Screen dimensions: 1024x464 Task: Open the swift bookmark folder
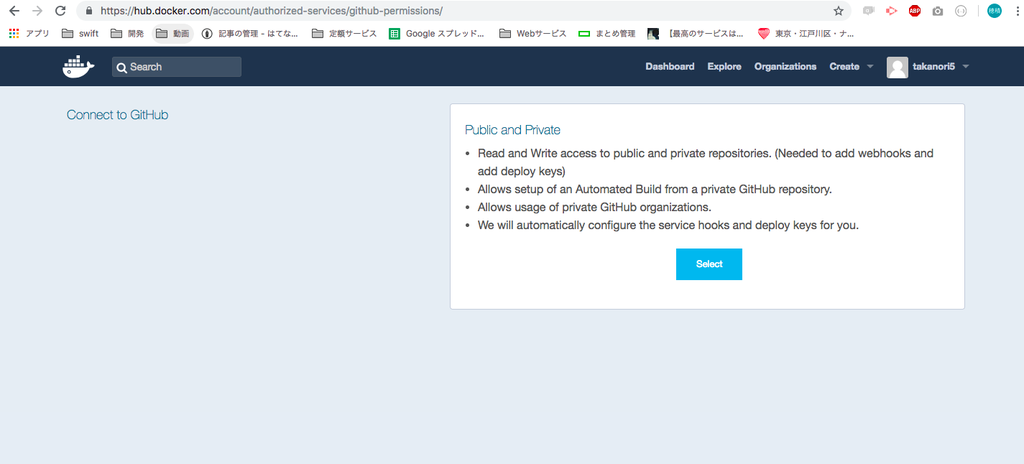80,33
